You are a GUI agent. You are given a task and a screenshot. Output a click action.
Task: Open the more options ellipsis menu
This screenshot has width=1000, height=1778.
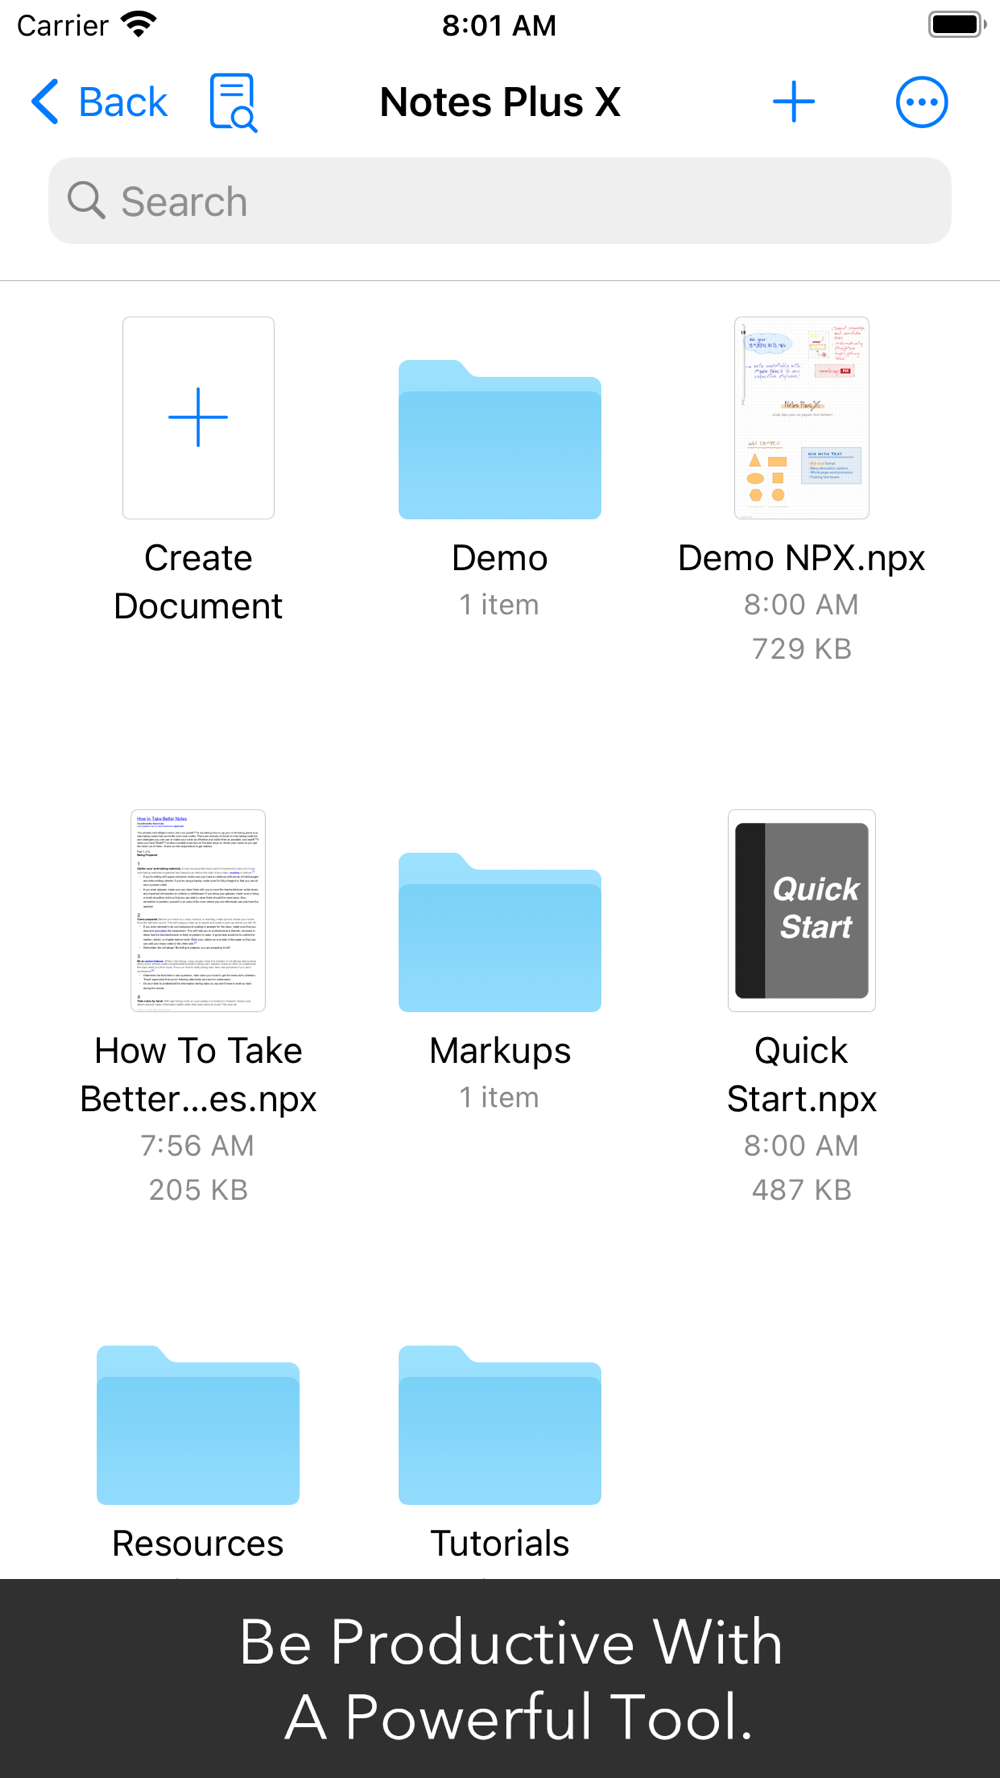coord(921,102)
